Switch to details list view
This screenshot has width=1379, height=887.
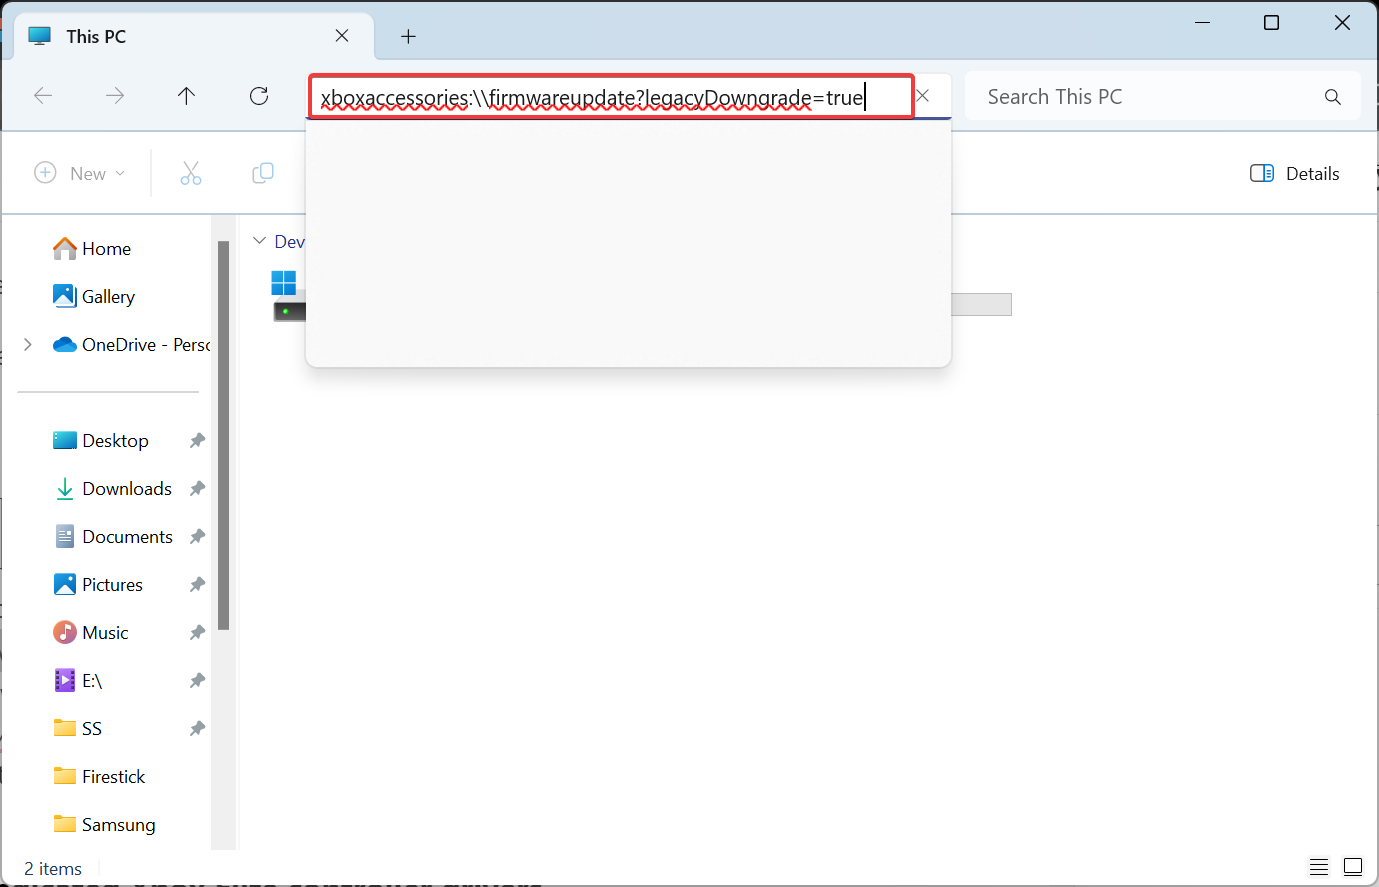(1319, 867)
